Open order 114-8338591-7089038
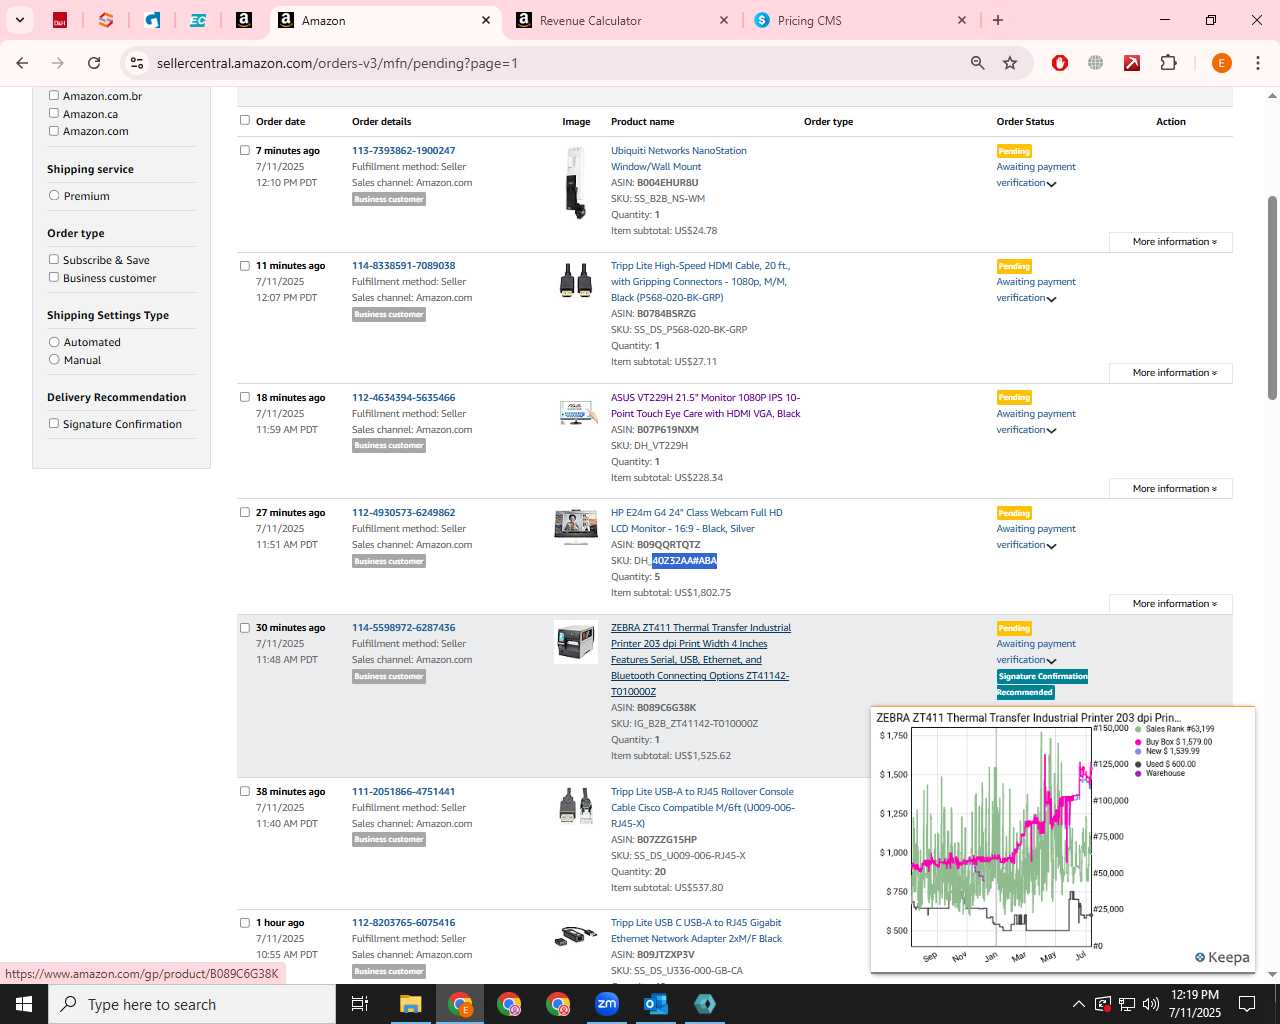 [x=403, y=266]
